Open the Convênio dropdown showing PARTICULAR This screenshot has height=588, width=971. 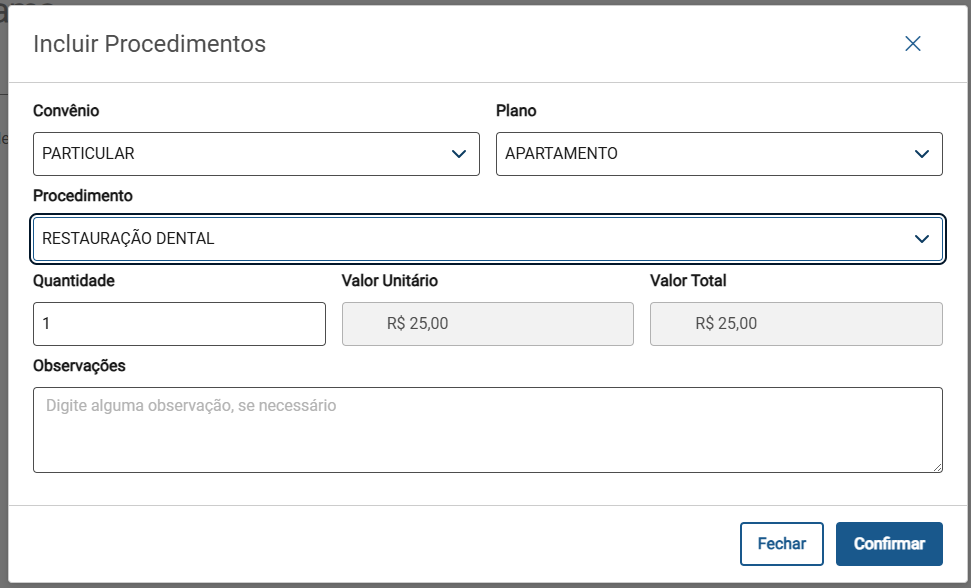point(240,154)
